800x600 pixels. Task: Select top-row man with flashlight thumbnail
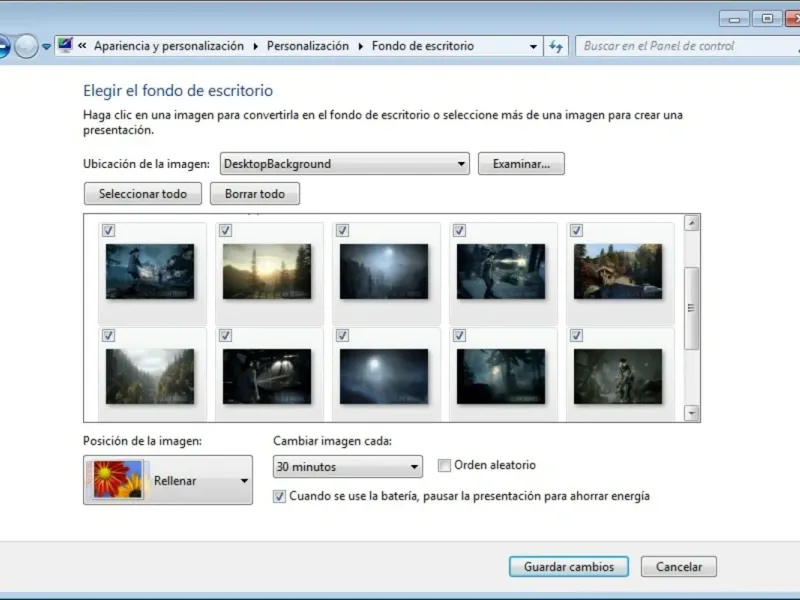click(x=501, y=271)
